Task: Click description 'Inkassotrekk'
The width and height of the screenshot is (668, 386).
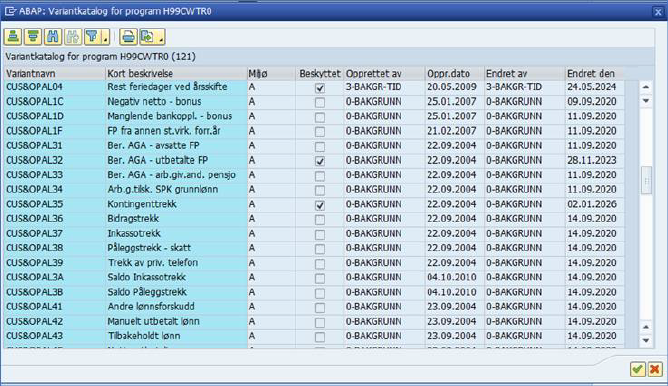Action: [134, 233]
